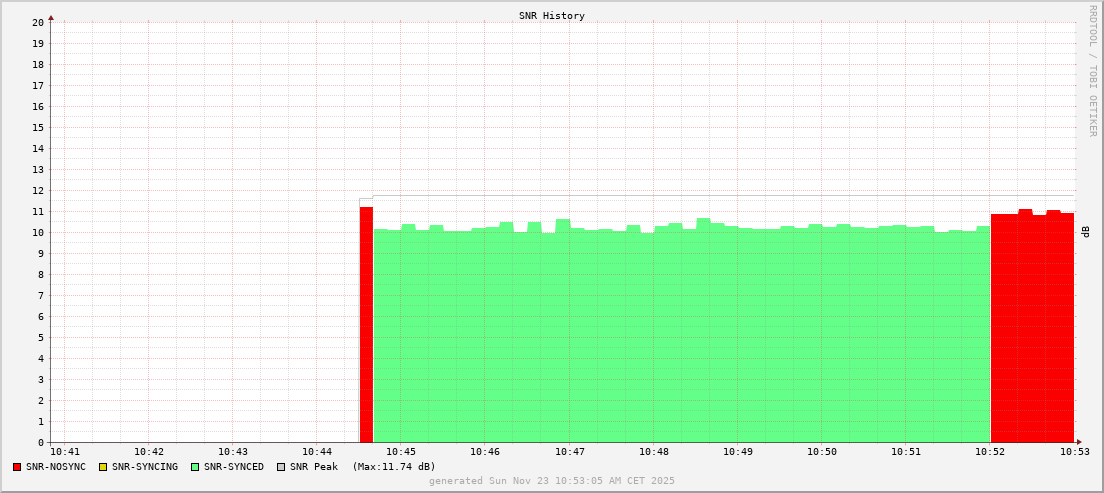Select the SNR-SYNCED legend label

click(x=234, y=467)
